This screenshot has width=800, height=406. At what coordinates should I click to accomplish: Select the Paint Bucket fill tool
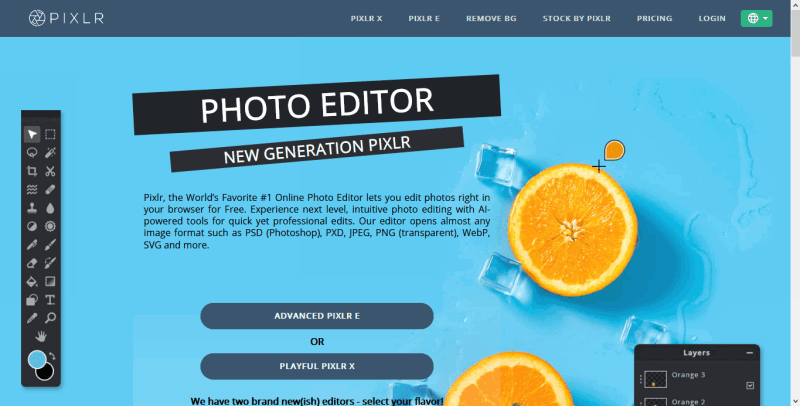(x=32, y=282)
